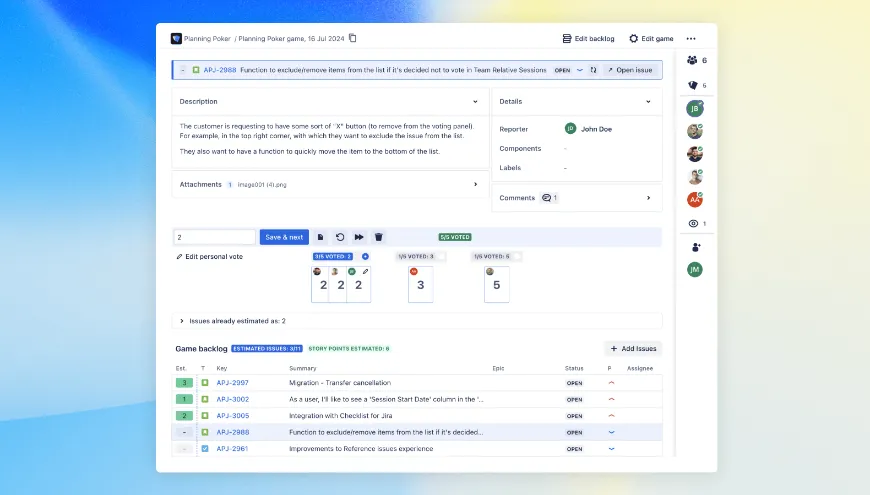
Task: Click the estimate input field showing 2
Action: [x=214, y=237]
